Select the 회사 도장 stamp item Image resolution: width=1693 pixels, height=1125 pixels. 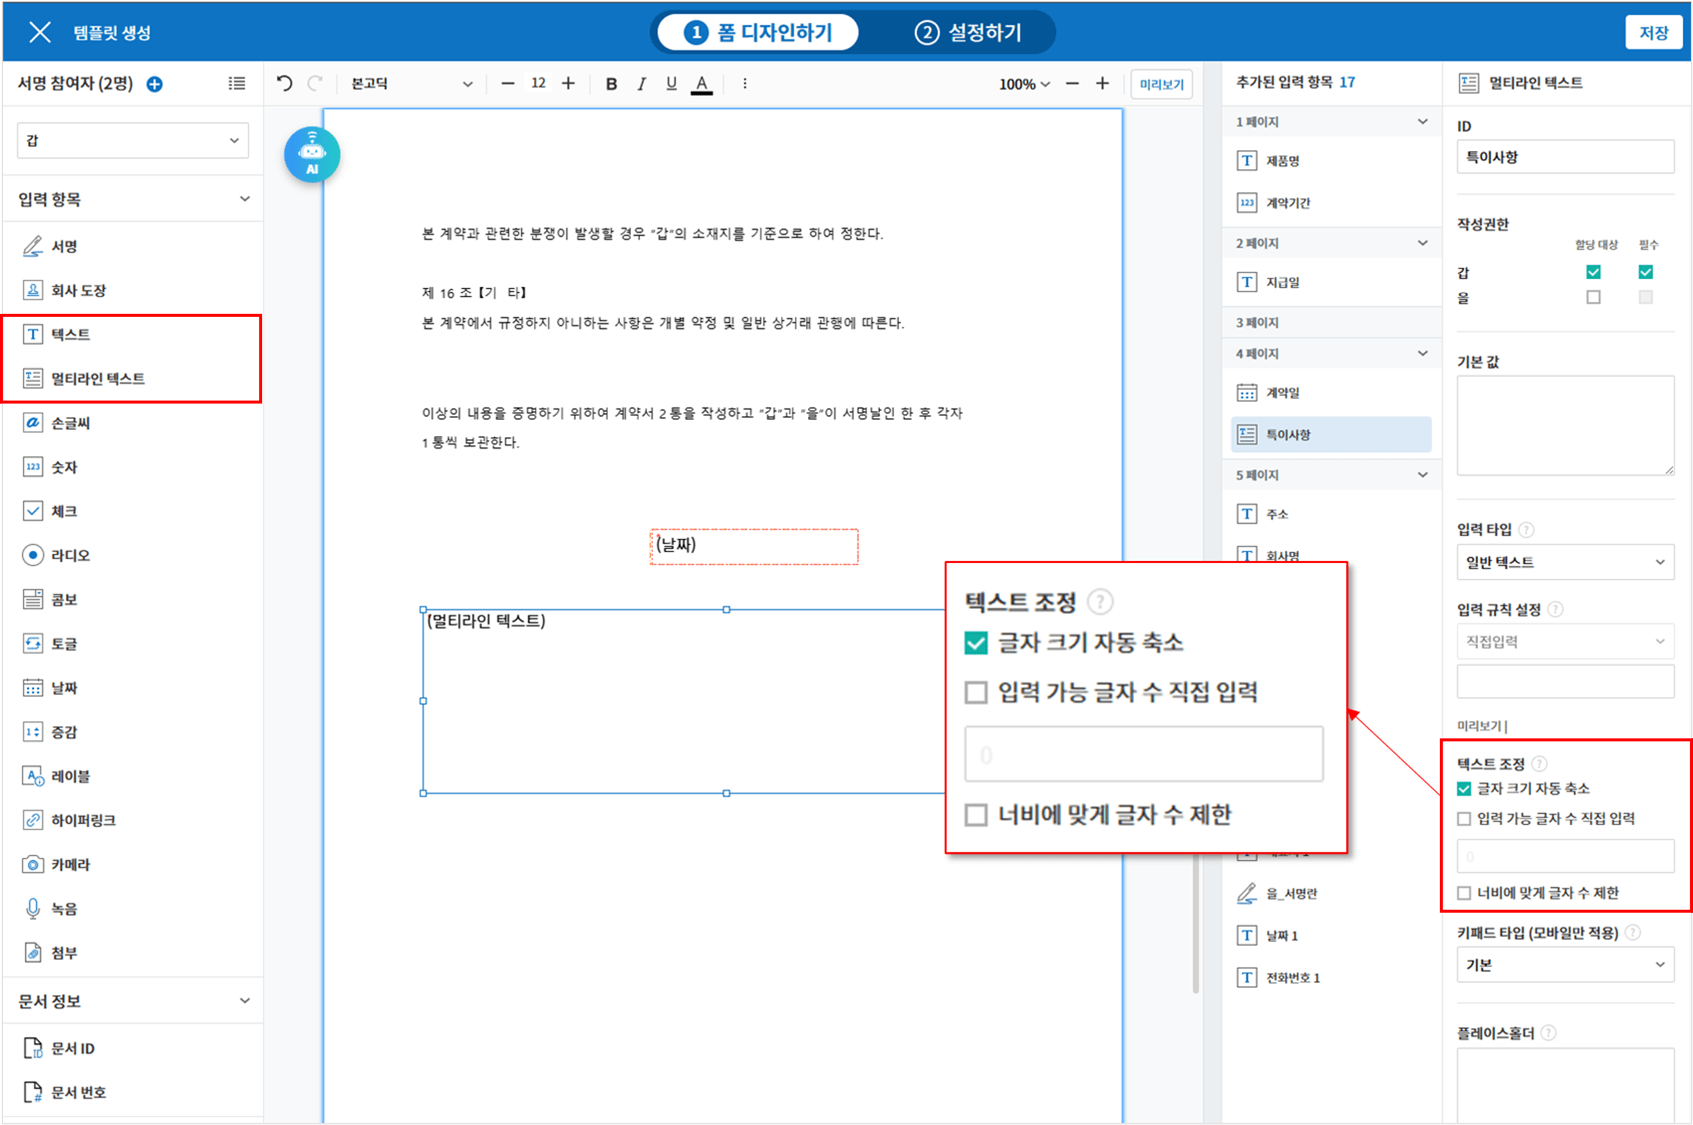[78, 290]
